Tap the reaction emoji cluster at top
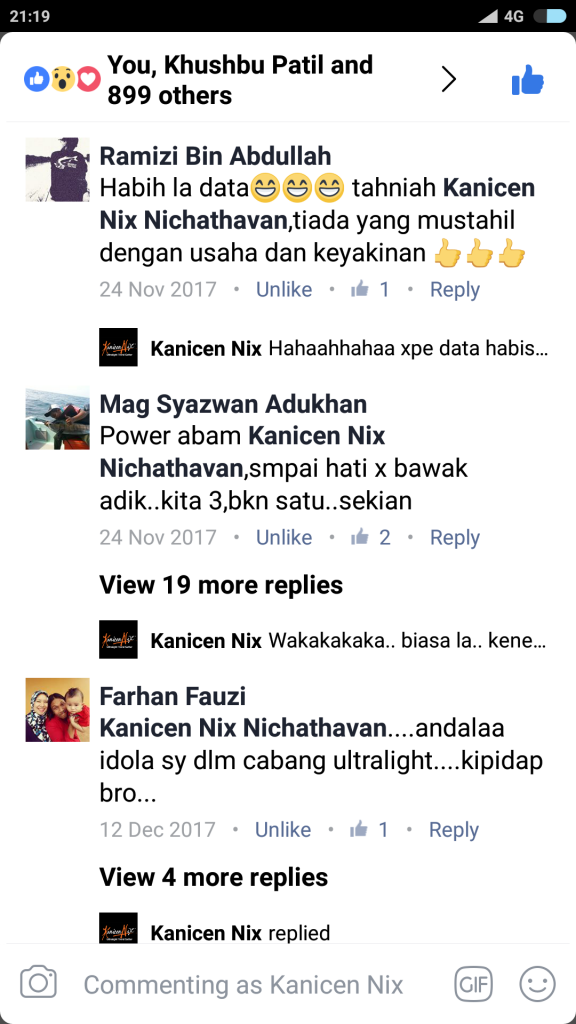 63,80
